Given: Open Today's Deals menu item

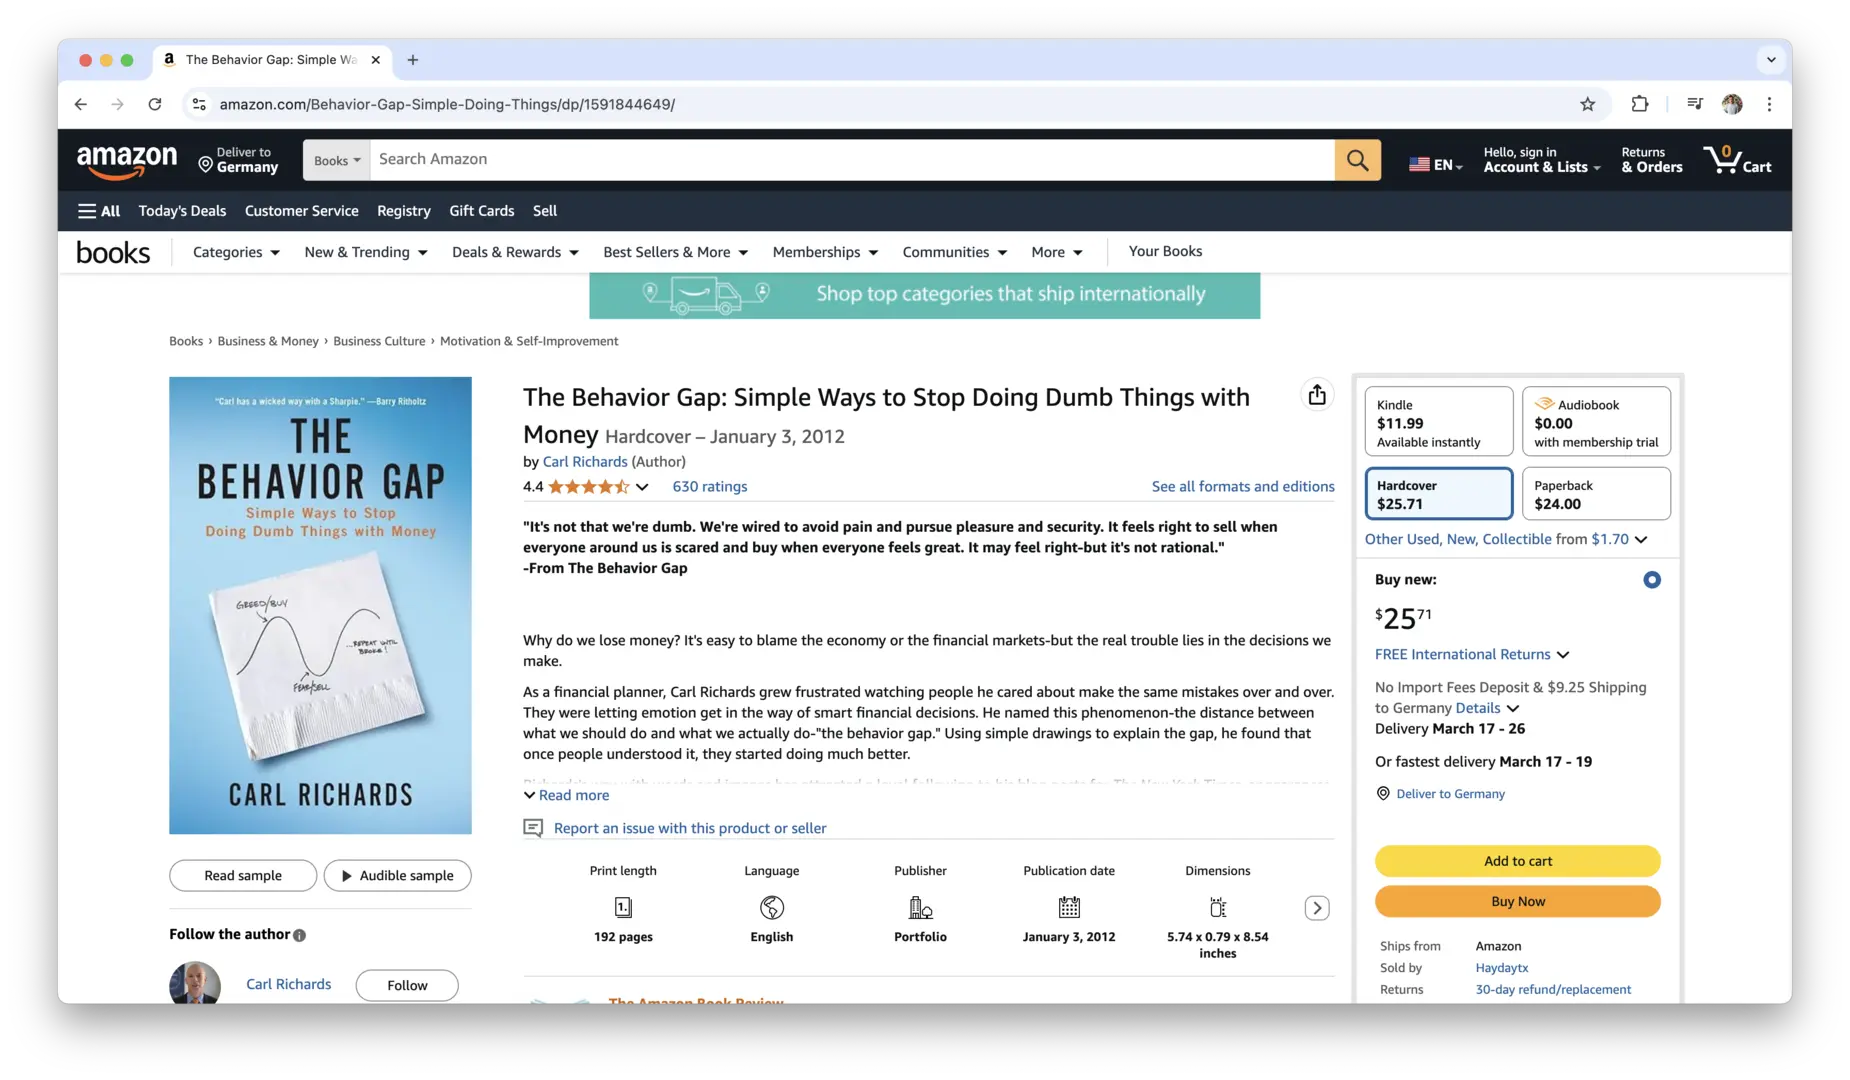Looking at the screenshot, I should click(182, 211).
